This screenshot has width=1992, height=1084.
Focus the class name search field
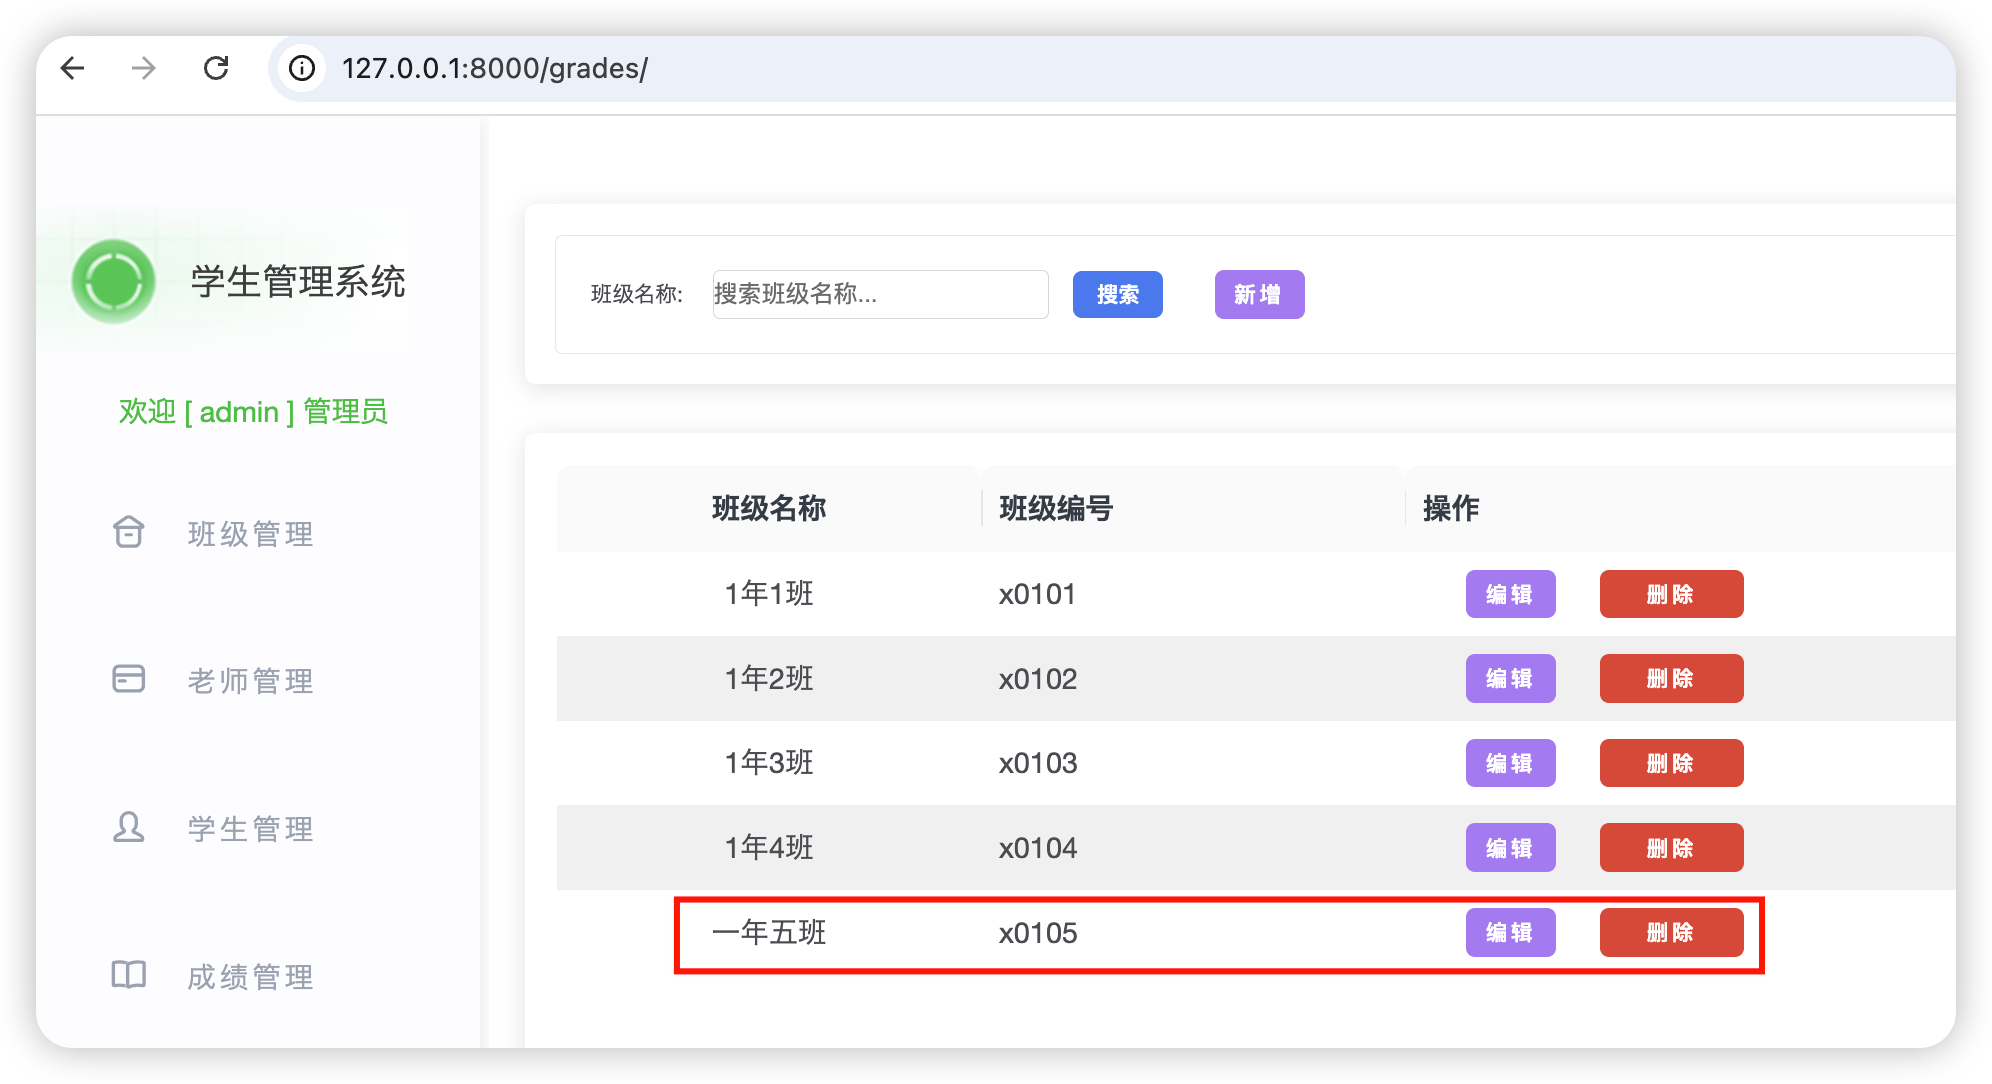tap(880, 294)
